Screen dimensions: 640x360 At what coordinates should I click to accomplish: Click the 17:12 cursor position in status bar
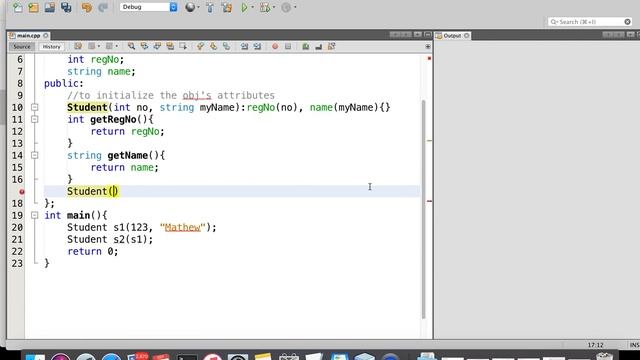point(595,345)
